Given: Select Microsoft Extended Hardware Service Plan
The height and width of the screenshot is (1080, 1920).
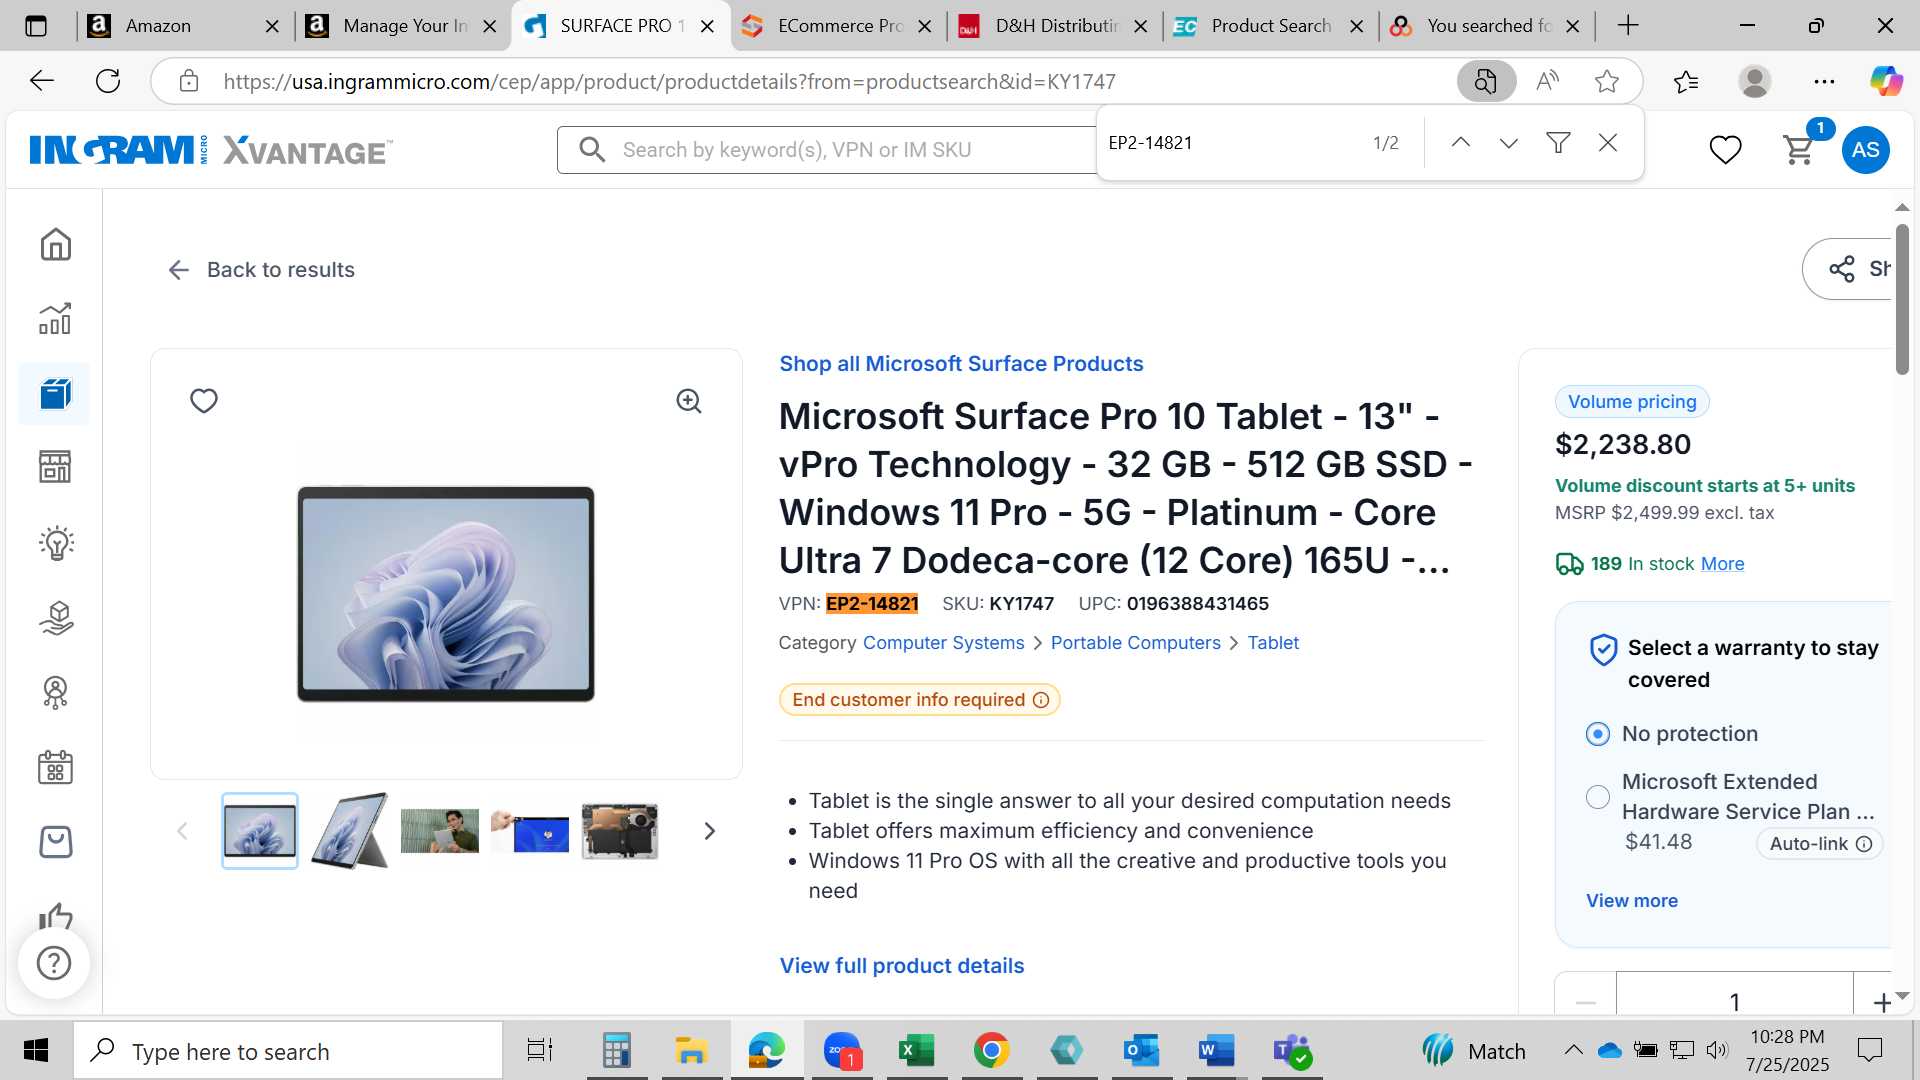Looking at the screenshot, I should pyautogui.click(x=1598, y=797).
